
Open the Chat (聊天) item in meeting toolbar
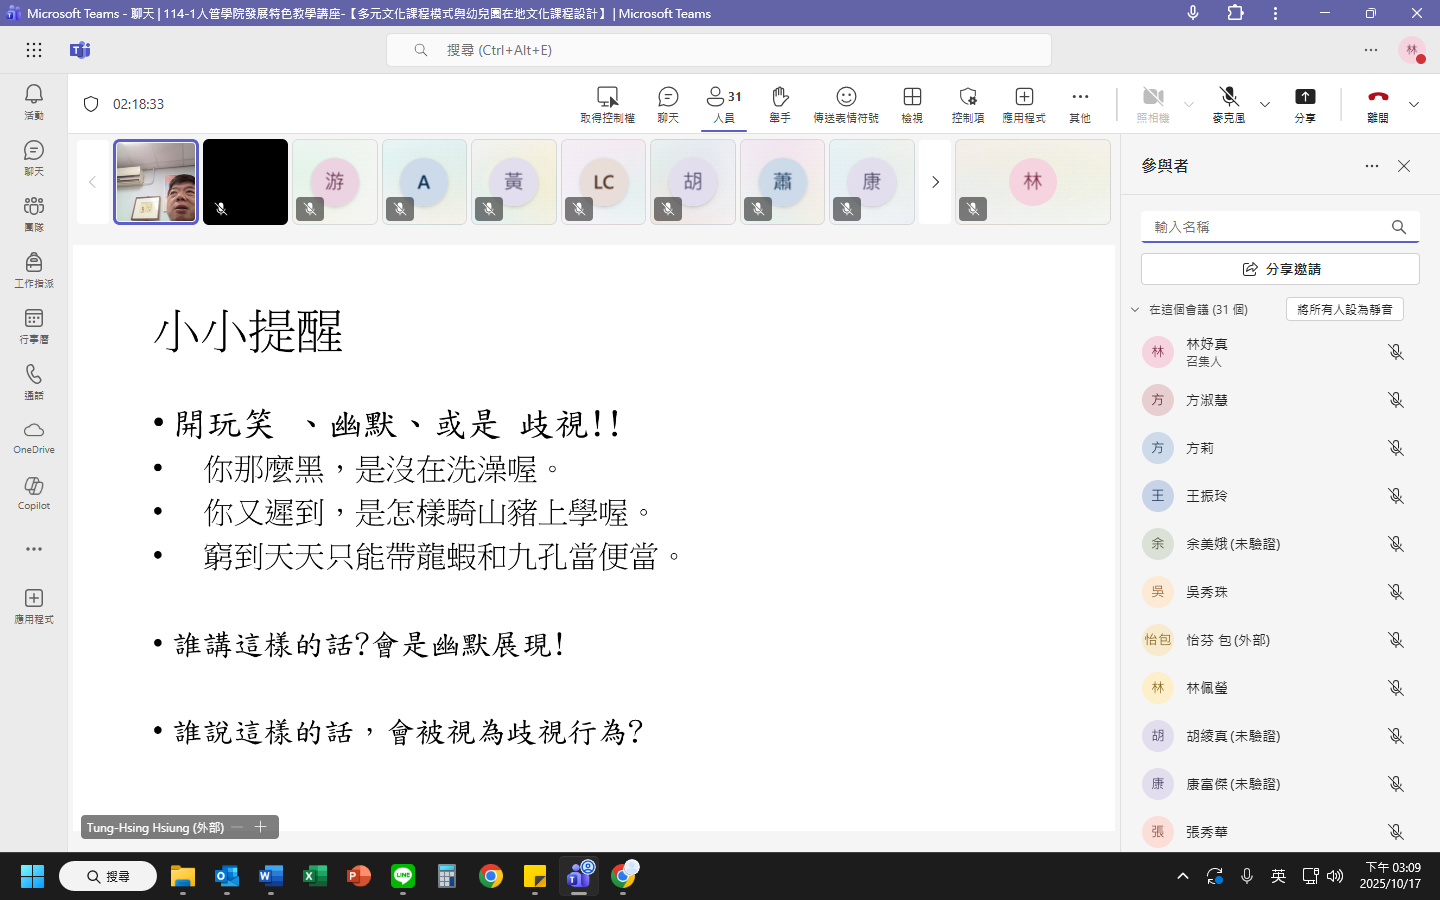coord(668,103)
